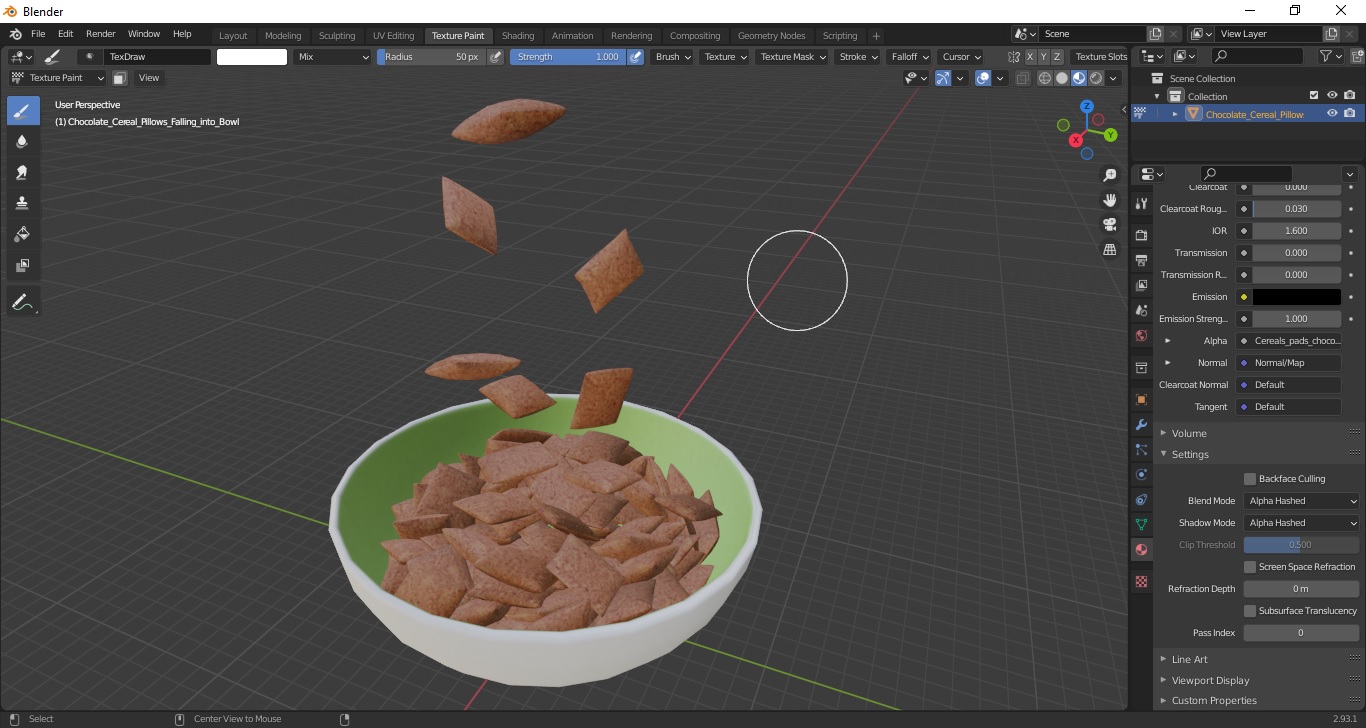
Task: Open the Object Data properties tab
Action: pyautogui.click(x=1141, y=524)
